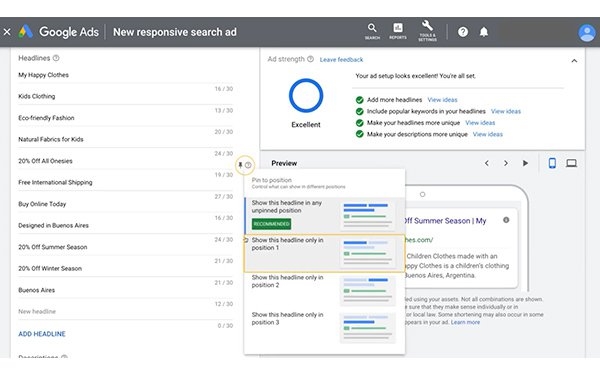
Task: Click the help icon beside the pin
Action: click(x=248, y=165)
